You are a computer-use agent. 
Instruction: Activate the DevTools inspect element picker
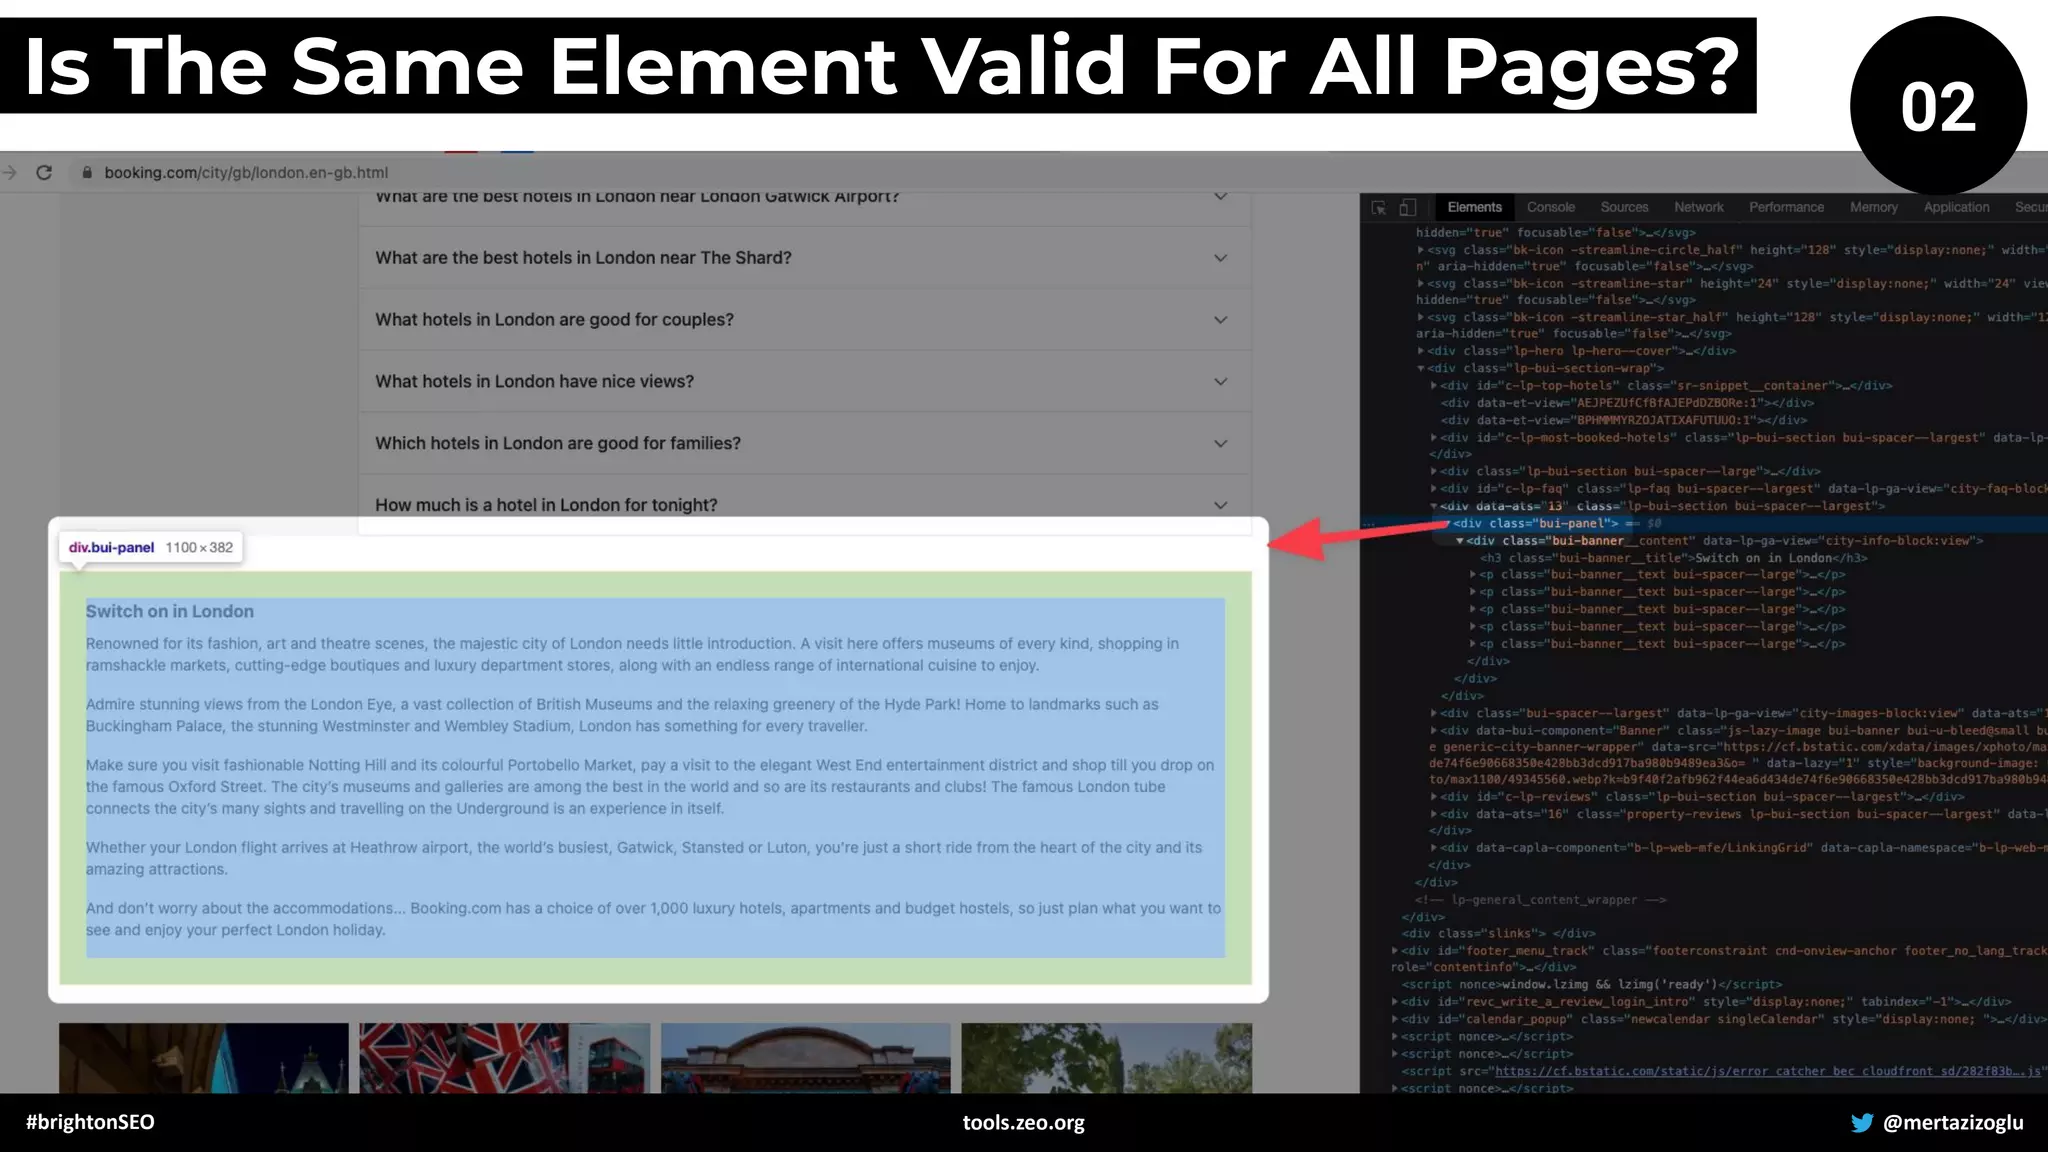coord(1379,207)
